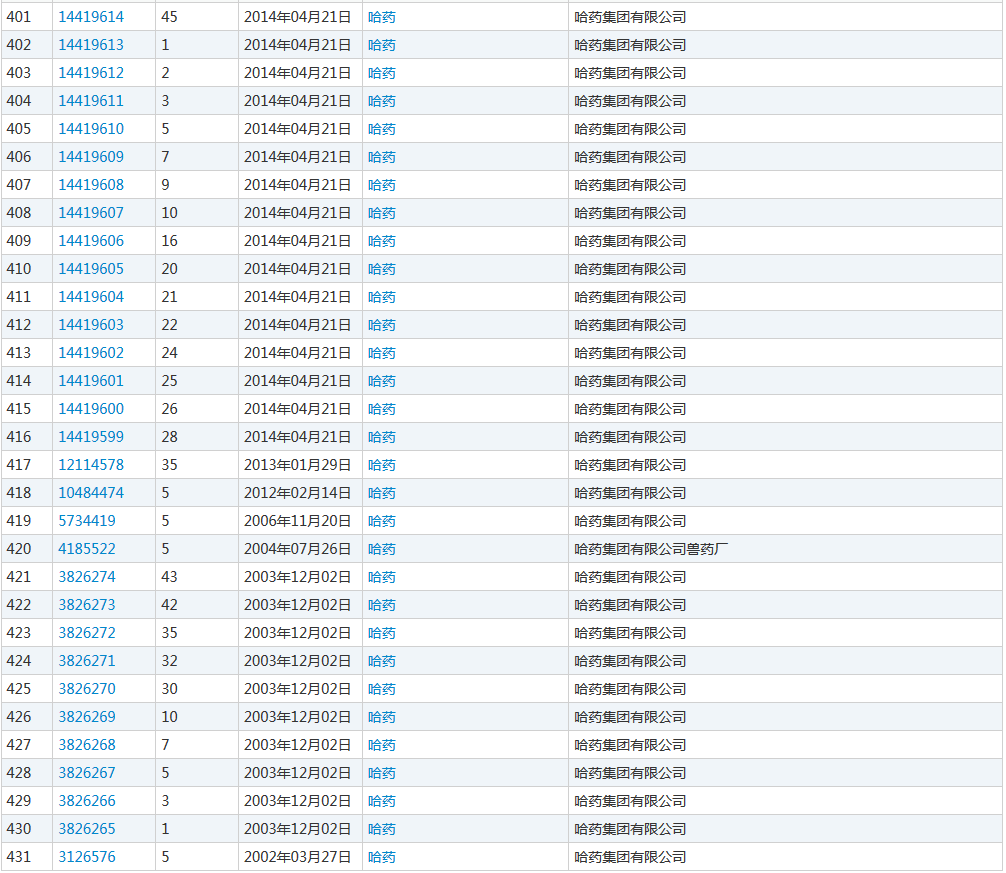Select application link 14419610
This screenshot has width=1006, height=873.
click(91, 129)
